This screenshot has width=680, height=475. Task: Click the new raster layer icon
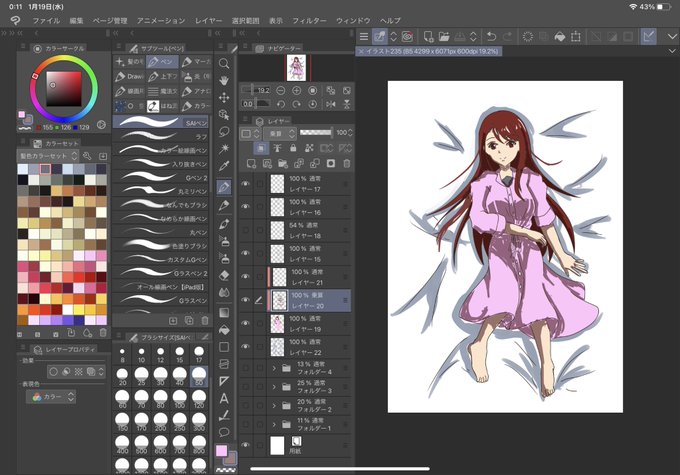(x=251, y=163)
